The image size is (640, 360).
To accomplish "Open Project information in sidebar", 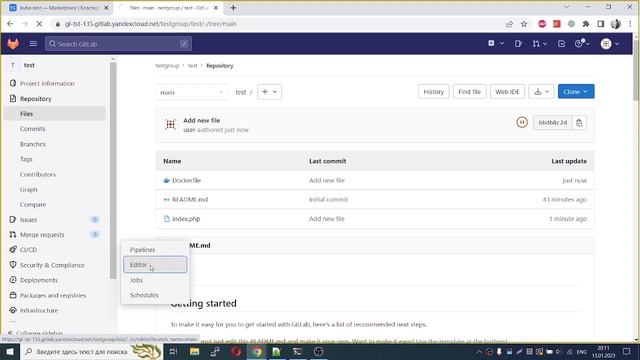I will pyautogui.click(x=47, y=83).
